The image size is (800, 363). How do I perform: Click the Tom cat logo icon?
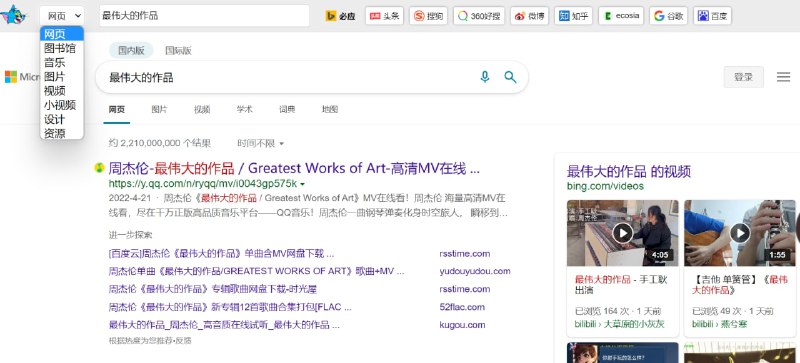tap(13, 15)
